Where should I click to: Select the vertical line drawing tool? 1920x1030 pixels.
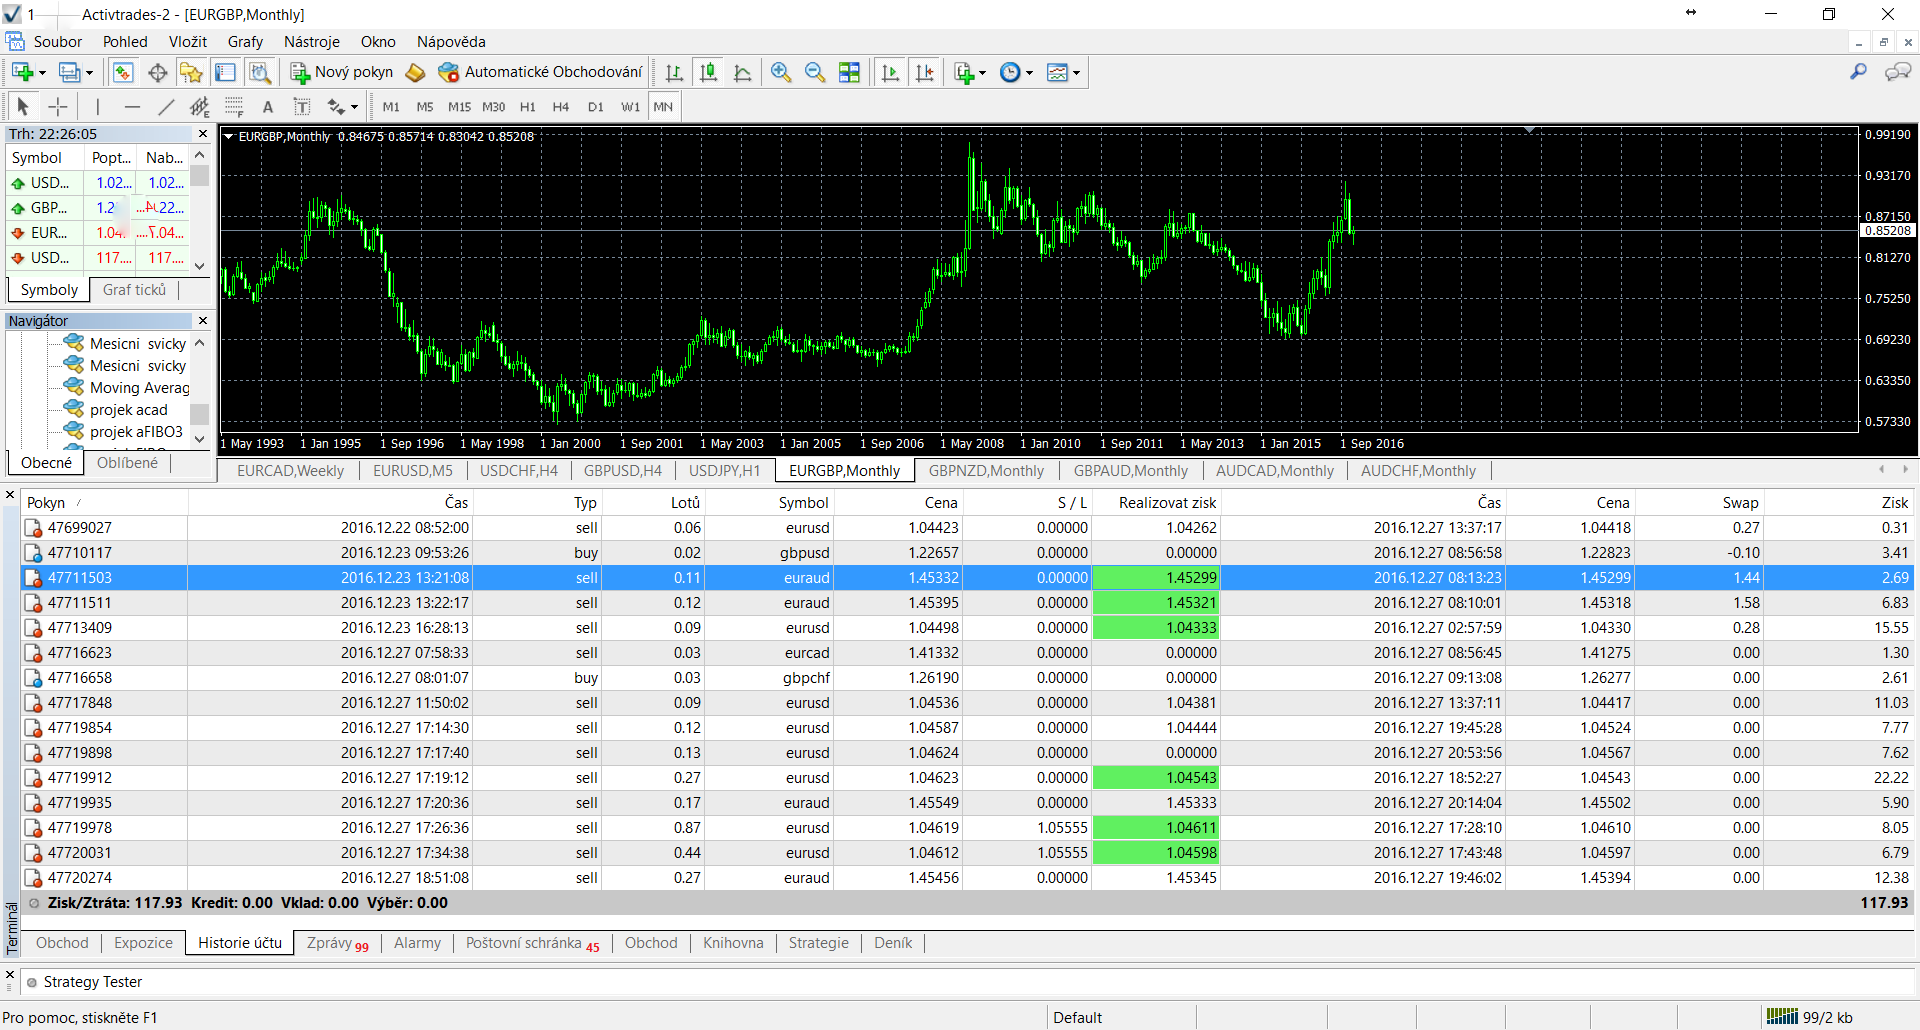[x=97, y=106]
